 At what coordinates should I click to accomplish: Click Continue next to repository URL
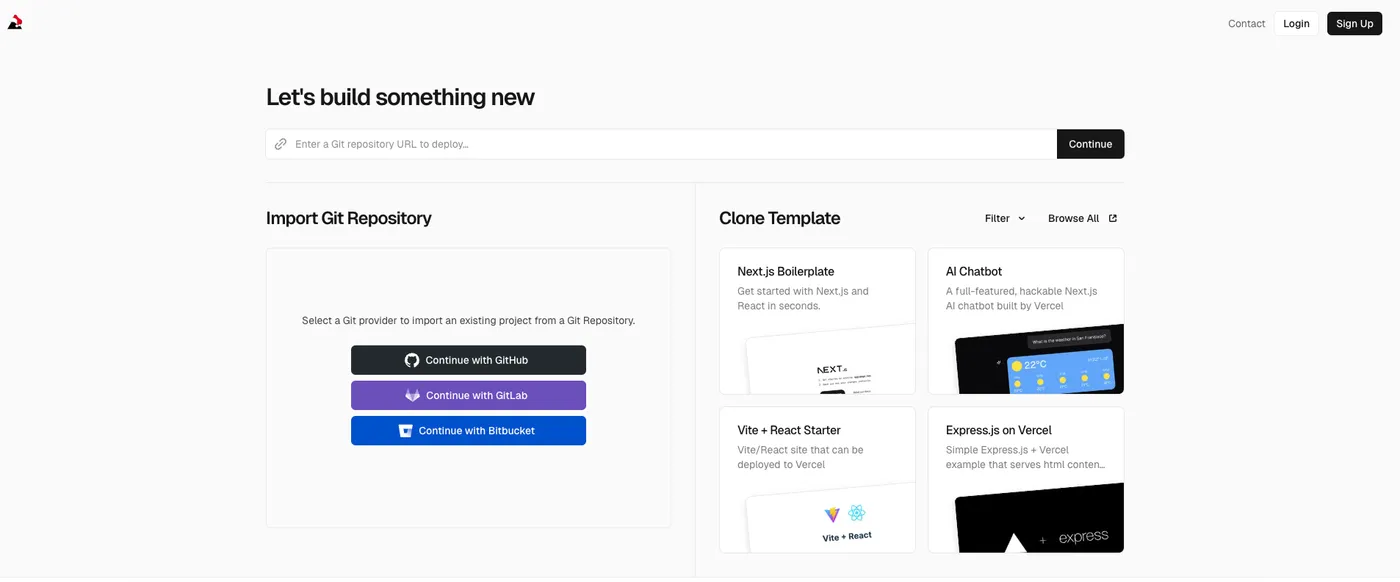(1090, 144)
